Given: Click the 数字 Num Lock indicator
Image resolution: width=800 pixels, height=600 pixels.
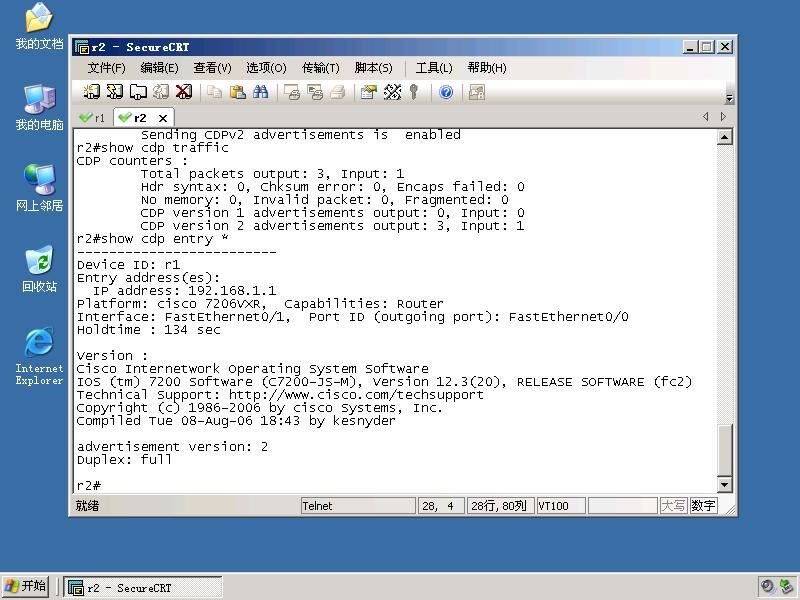Looking at the screenshot, I should pos(703,506).
